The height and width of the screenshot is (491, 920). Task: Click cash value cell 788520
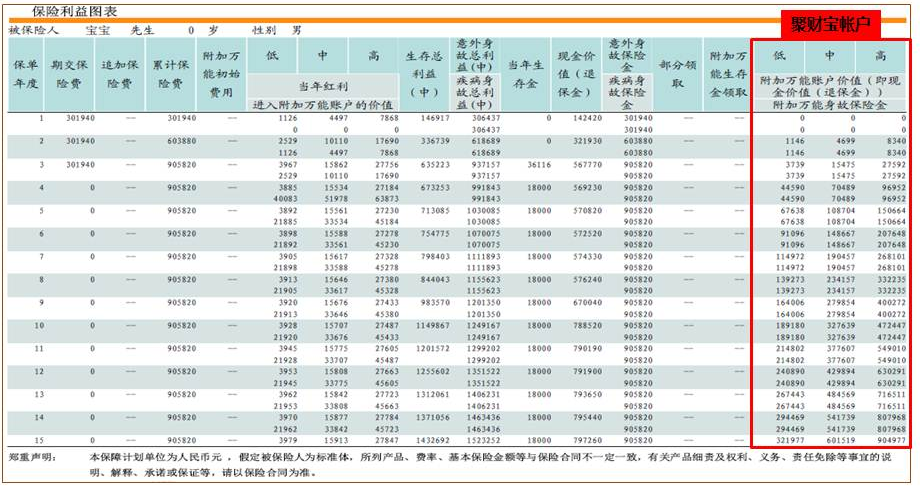pos(587,326)
